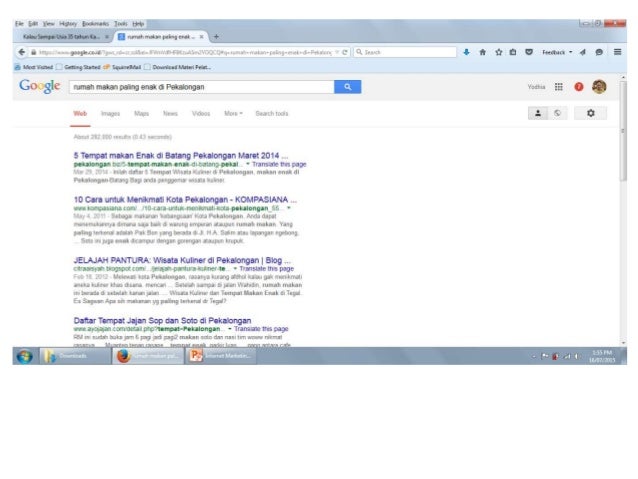Click the Google logo
Image resolution: width=638 pixels, height=479 pixels.
click(39, 86)
